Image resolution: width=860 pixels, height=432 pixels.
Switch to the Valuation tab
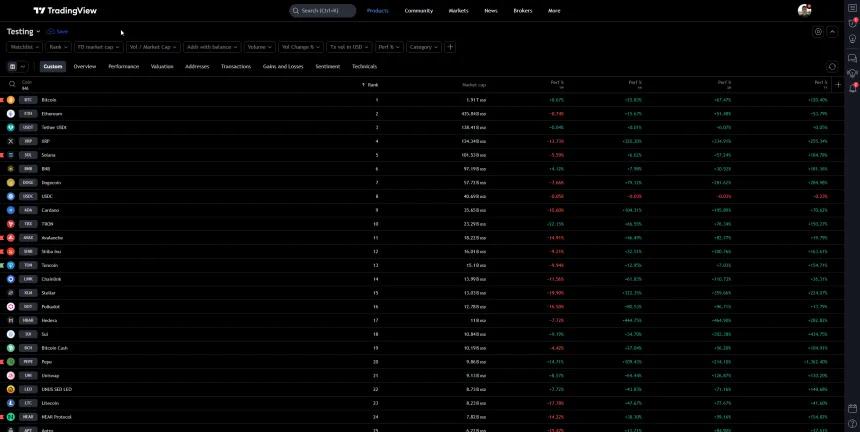tap(162, 66)
